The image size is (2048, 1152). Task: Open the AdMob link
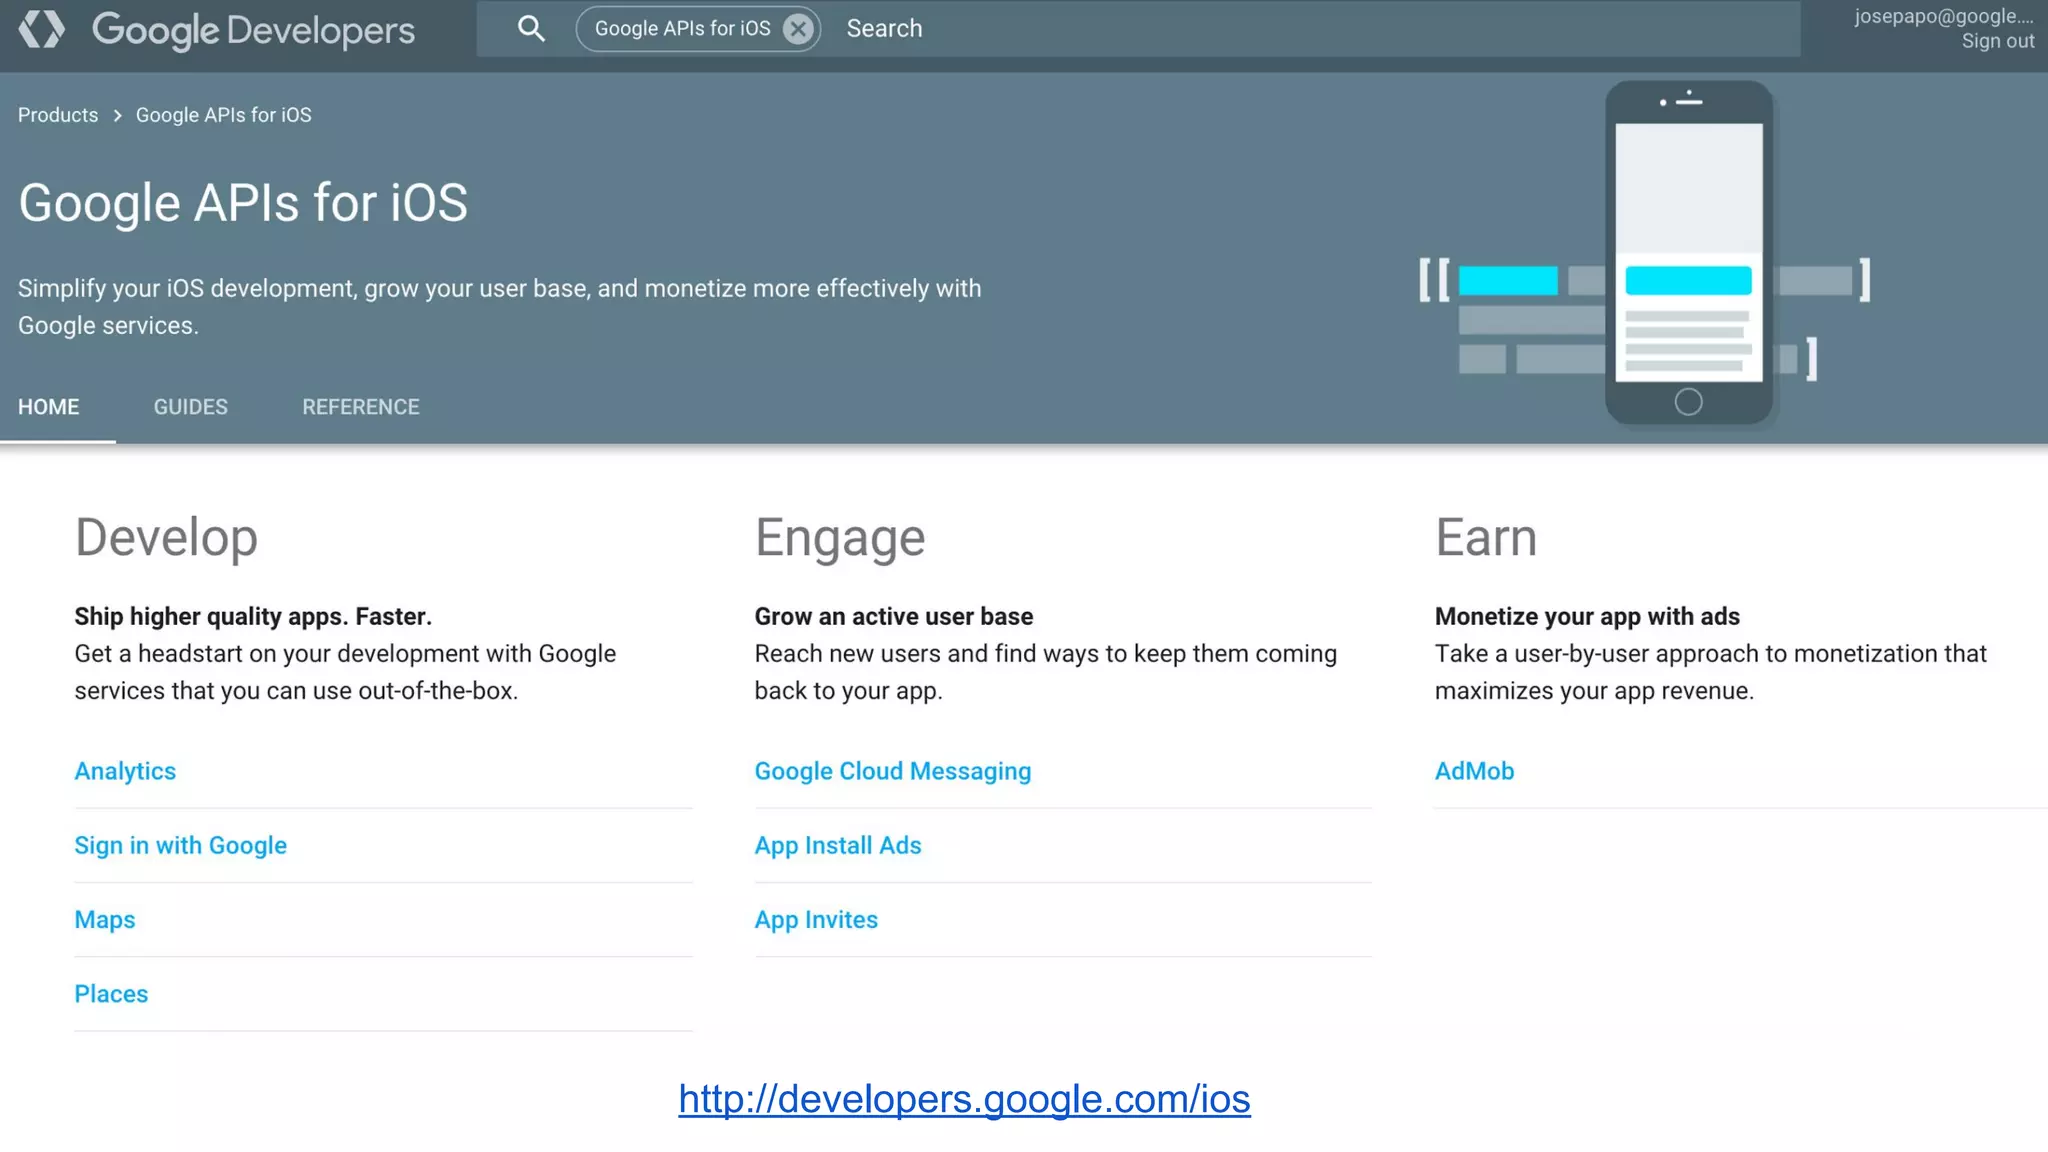coord(1474,771)
